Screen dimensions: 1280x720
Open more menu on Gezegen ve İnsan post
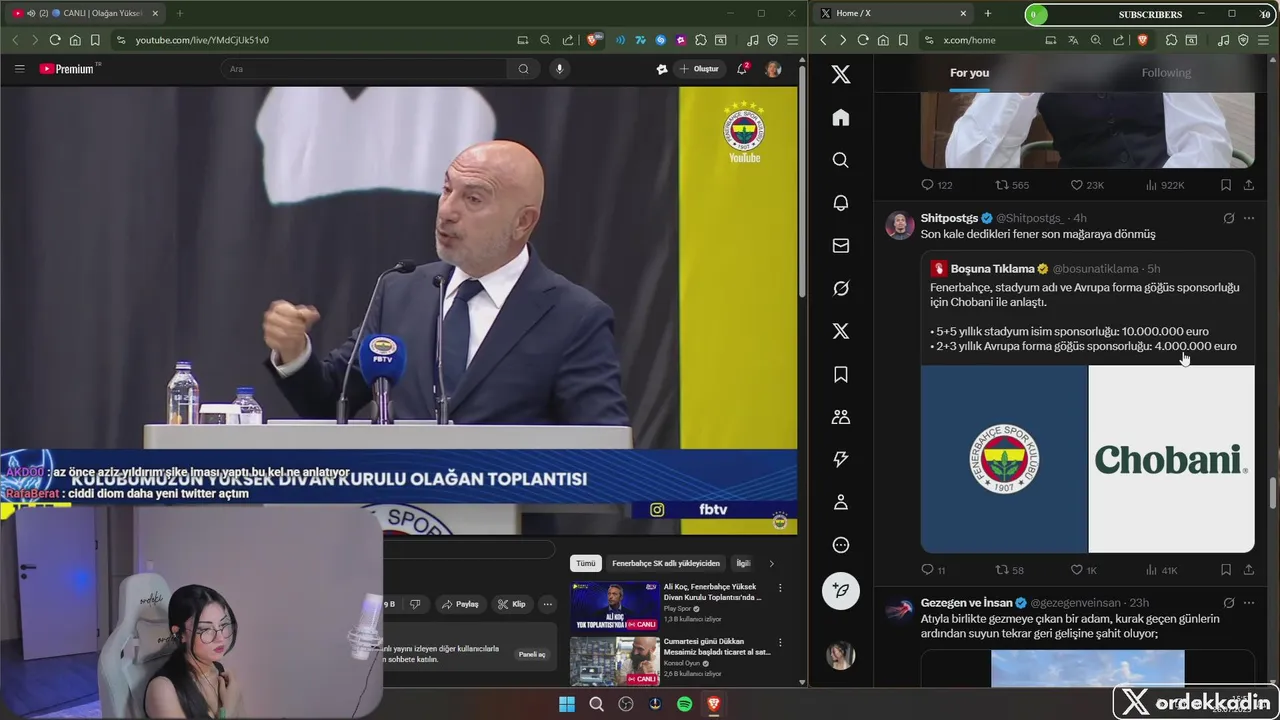1249,603
